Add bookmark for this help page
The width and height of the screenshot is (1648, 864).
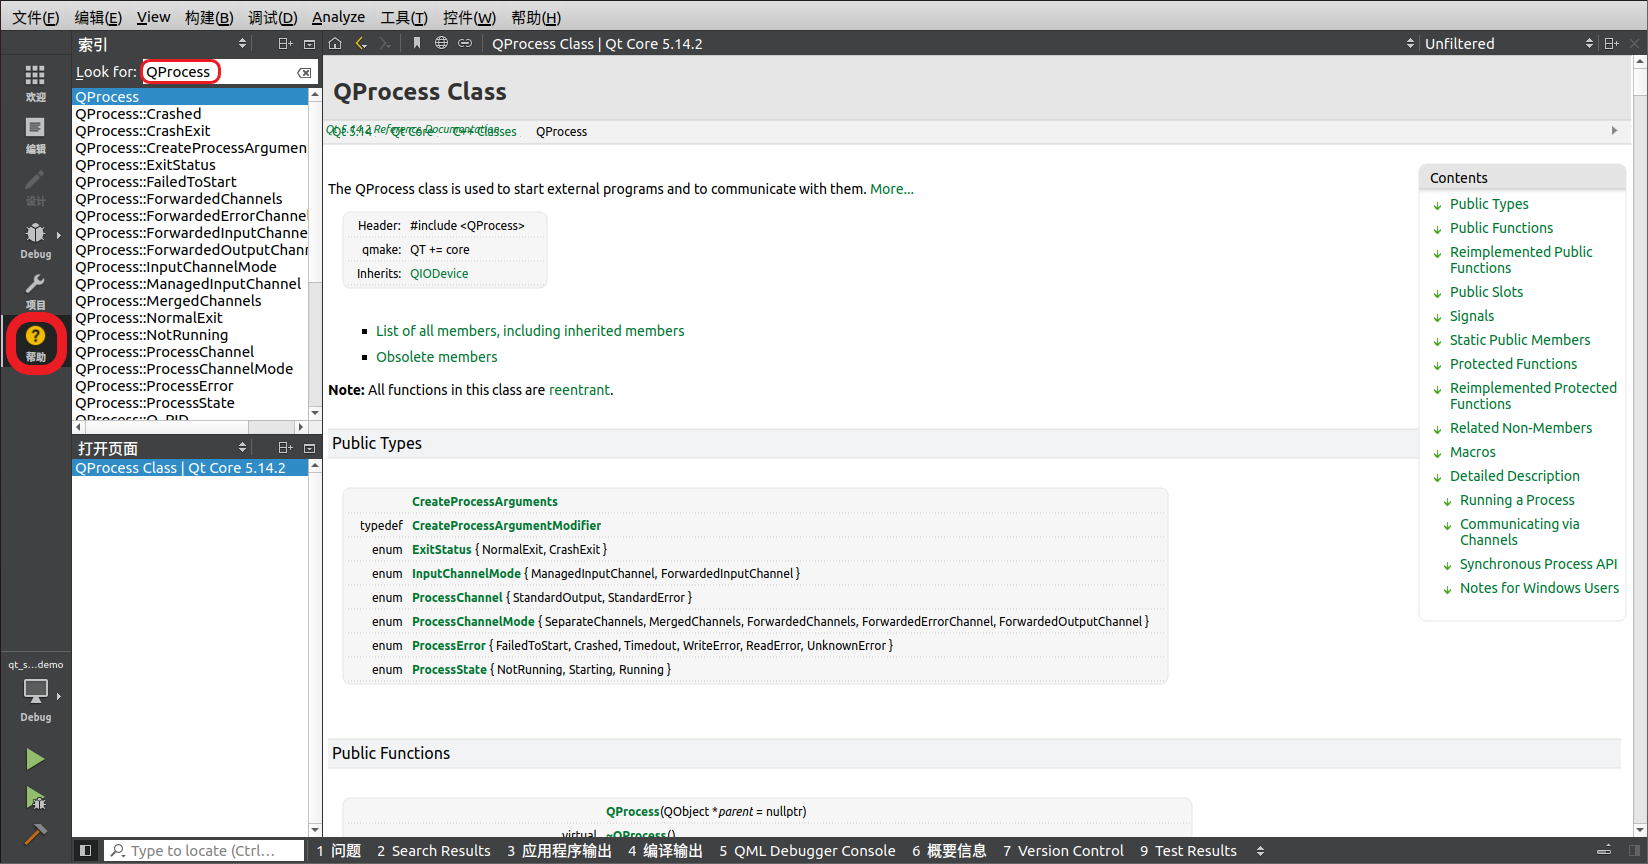pos(416,43)
